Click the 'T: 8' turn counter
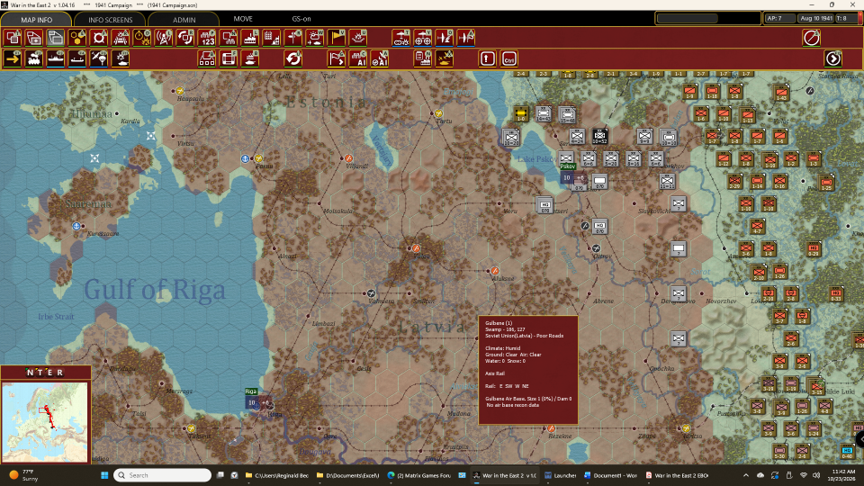This screenshot has height=486, width=864. [x=846, y=18]
